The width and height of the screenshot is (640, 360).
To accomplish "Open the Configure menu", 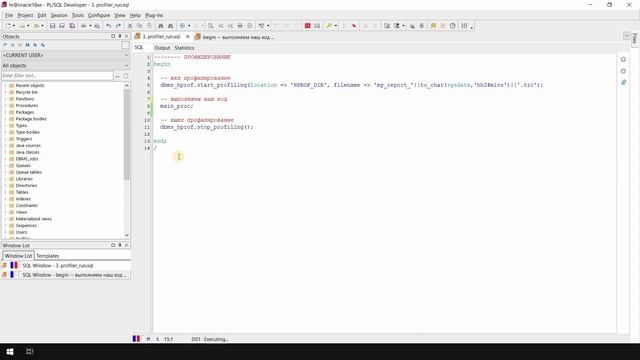I will tap(99, 15).
